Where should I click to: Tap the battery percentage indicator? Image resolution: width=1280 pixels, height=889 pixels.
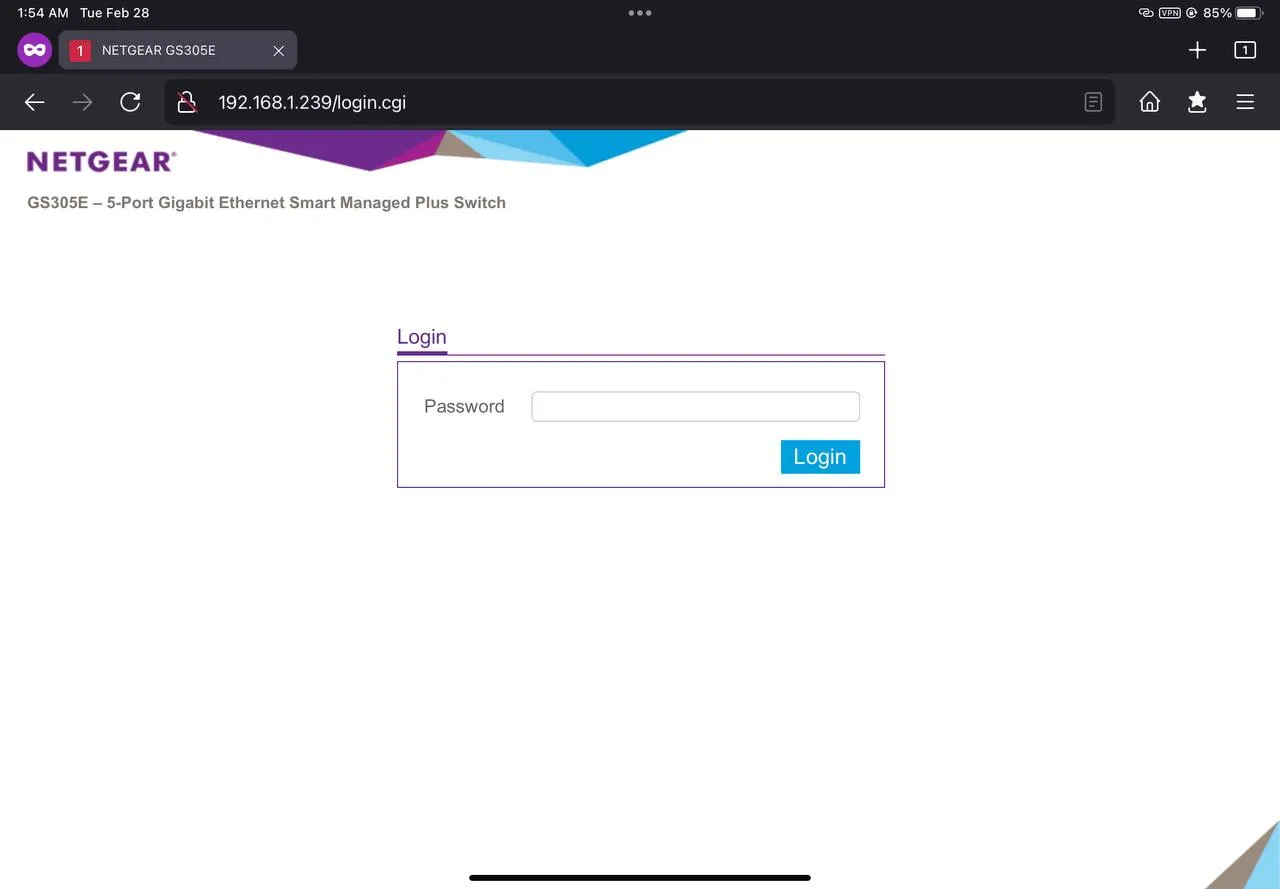(x=1218, y=13)
